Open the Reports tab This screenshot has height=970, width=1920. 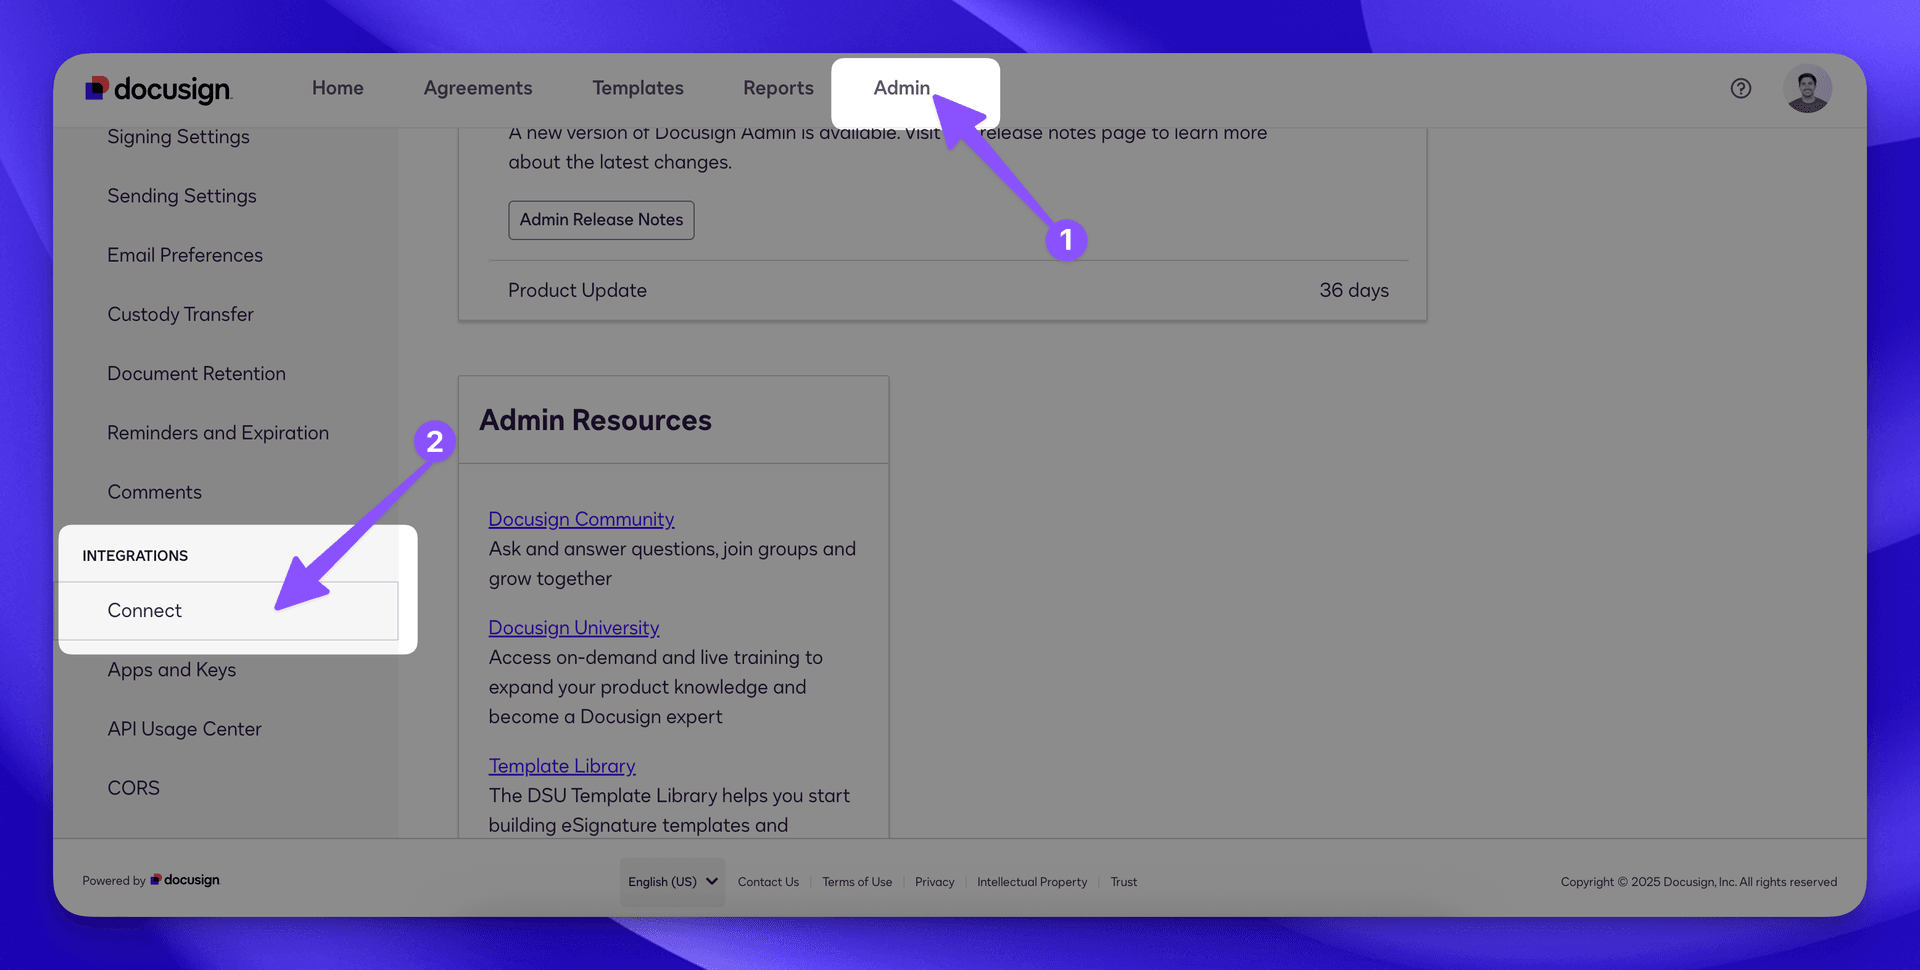(778, 88)
